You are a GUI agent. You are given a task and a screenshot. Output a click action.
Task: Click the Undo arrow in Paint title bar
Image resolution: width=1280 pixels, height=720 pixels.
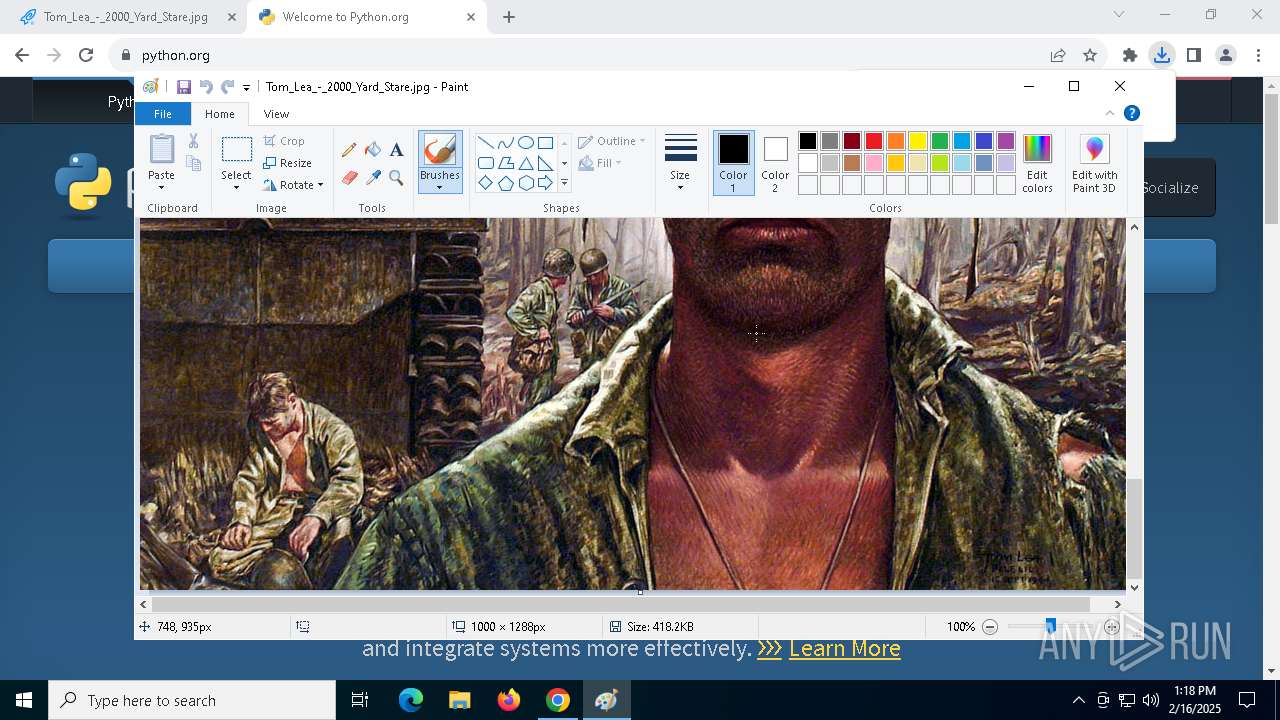click(x=206, y=87)
